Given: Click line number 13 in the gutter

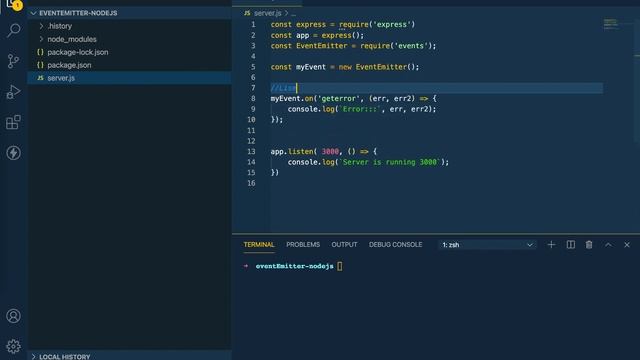Looking at the screenshot, I should point(251,151).
